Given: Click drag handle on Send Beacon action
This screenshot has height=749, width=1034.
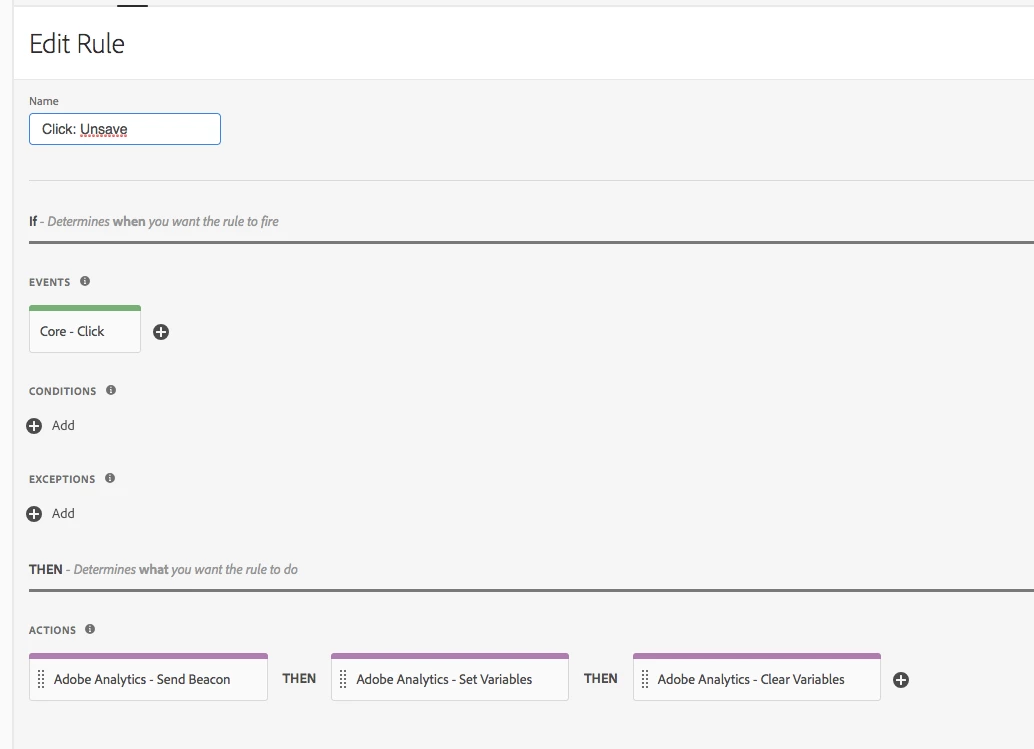Looking at the screenshot, I should [41, 680].
